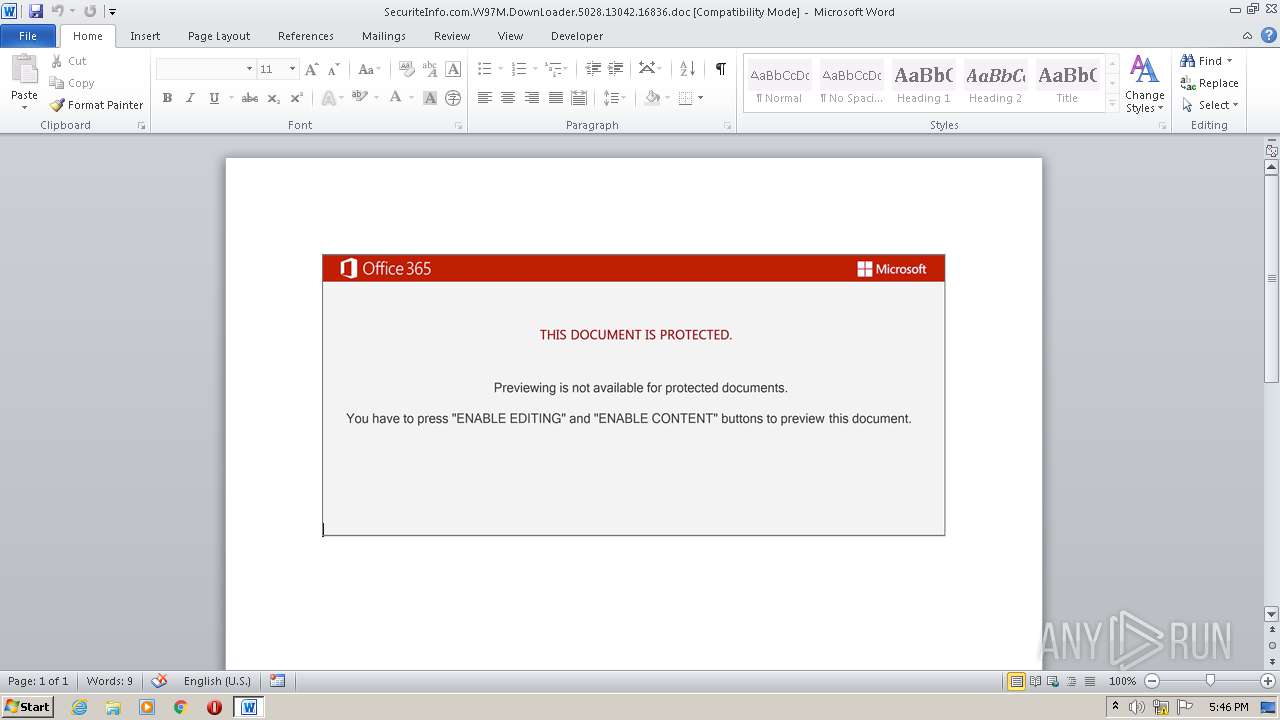Toggle Show/Hide paragraph marks
1280x720 pixels.
pyautogui.click(x=720, y=69)
